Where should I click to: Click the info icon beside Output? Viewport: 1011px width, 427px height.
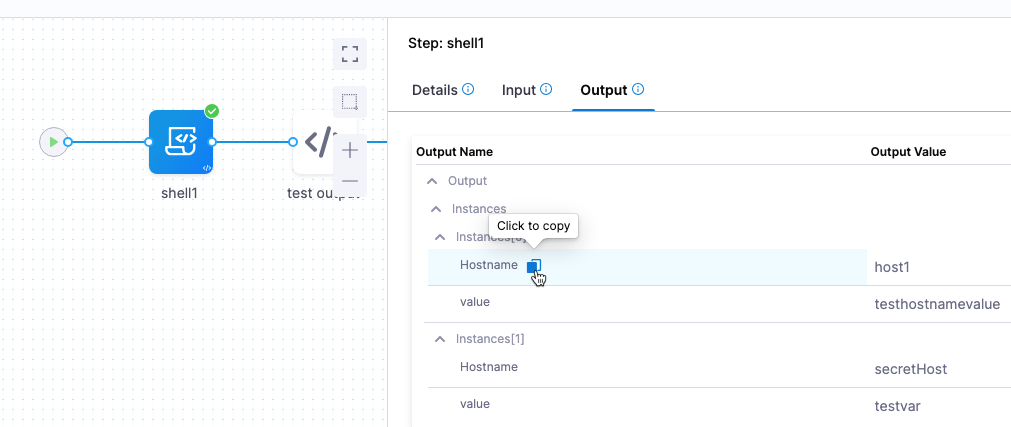(638, 89)
